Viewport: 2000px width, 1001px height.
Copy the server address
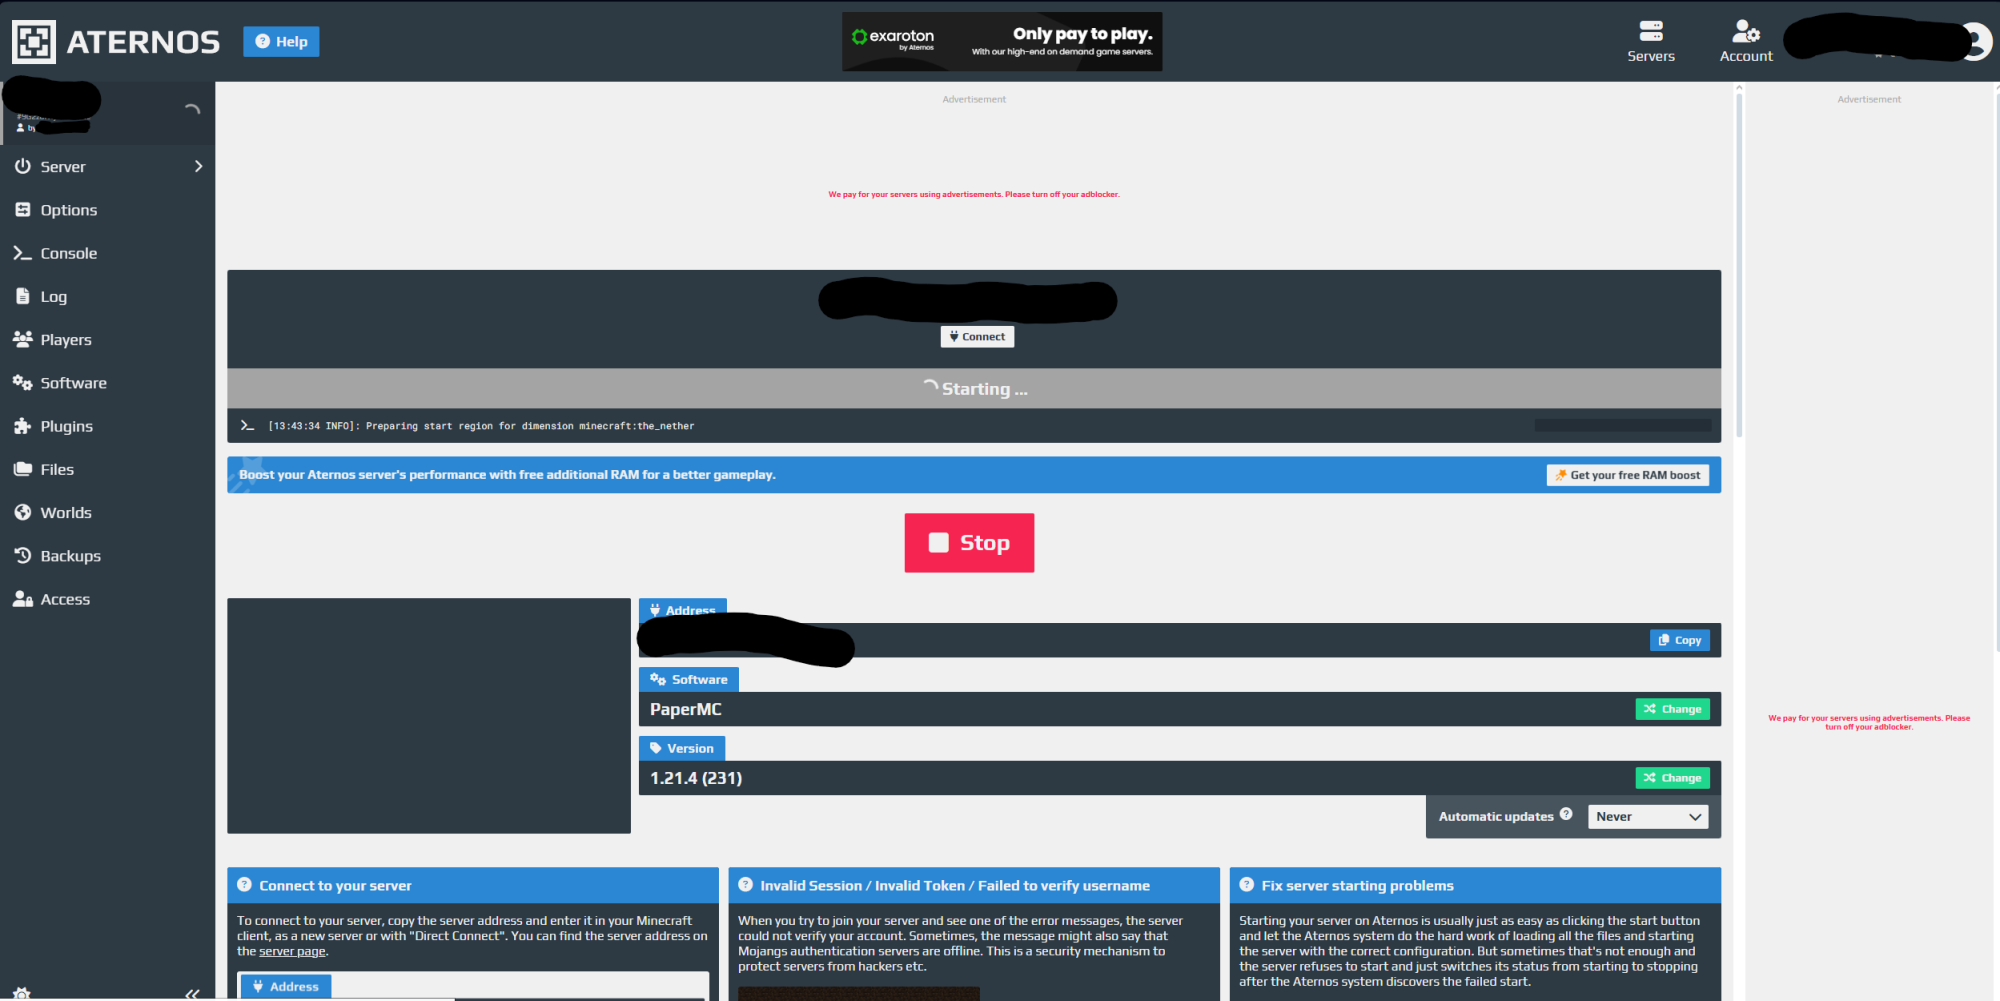click(x=1680, y=640)
